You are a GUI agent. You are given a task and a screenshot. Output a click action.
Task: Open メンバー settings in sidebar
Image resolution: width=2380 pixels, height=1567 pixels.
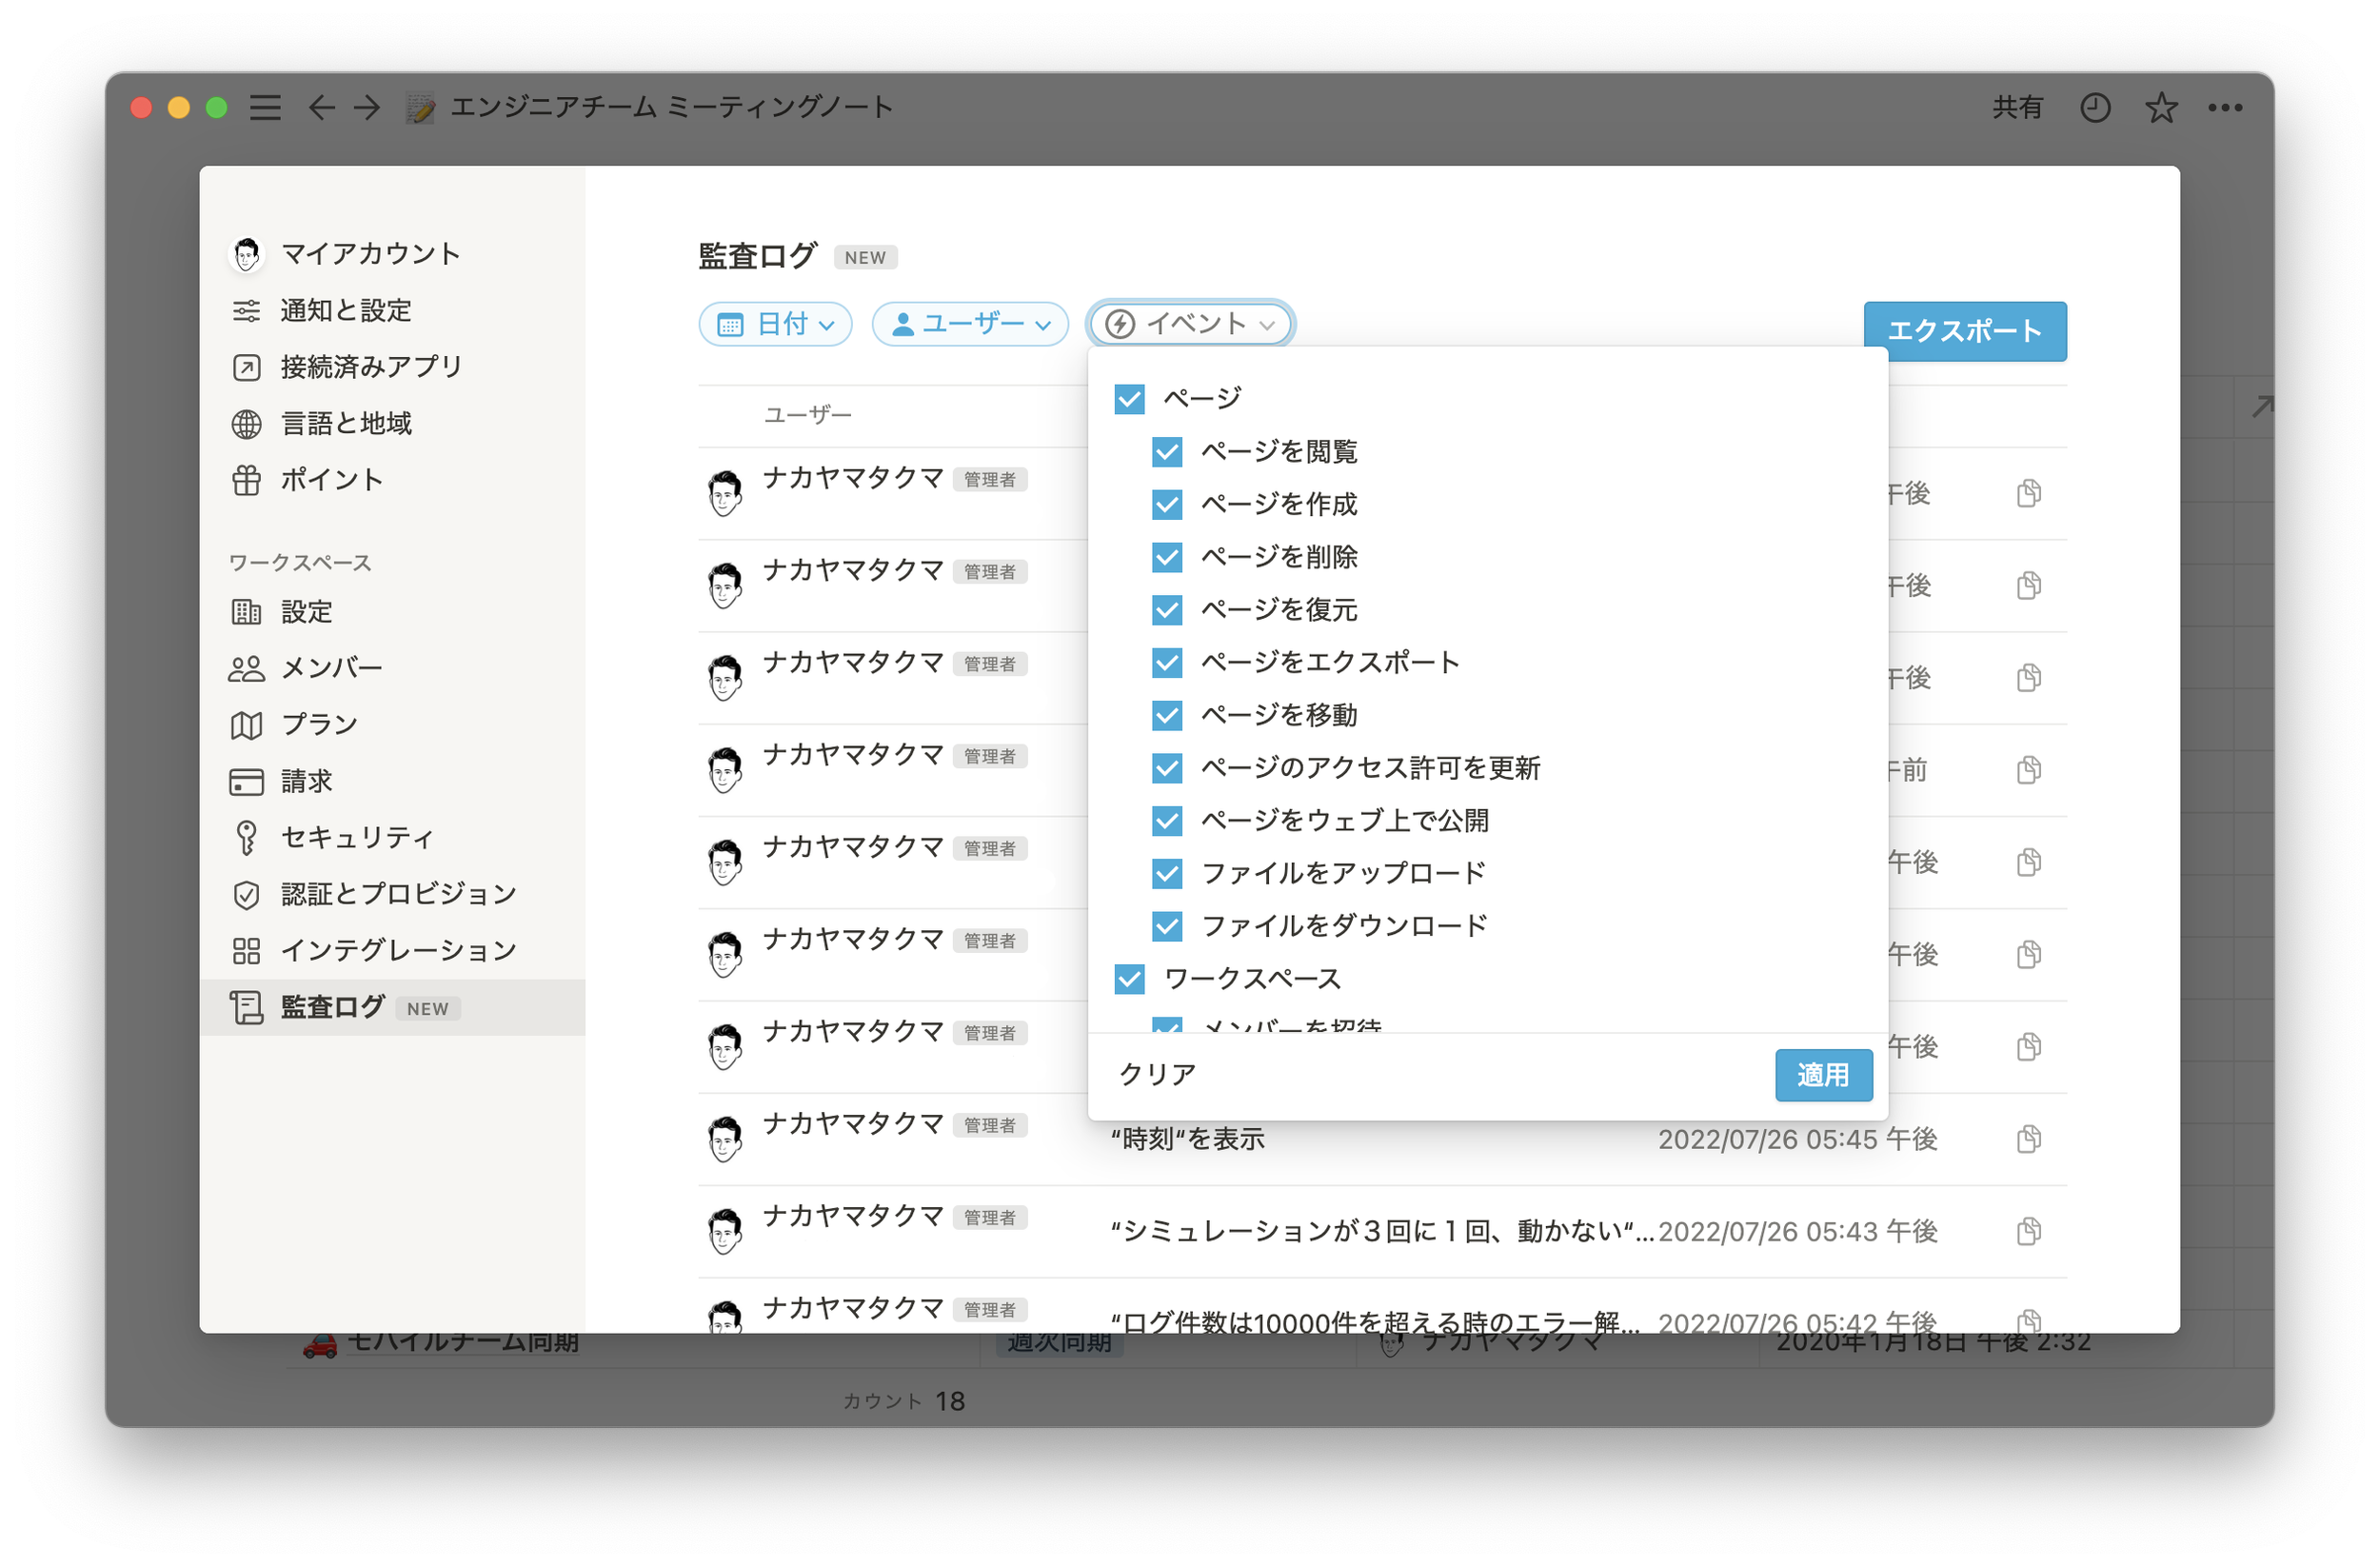pyautogui.click(x=330, y=668)
